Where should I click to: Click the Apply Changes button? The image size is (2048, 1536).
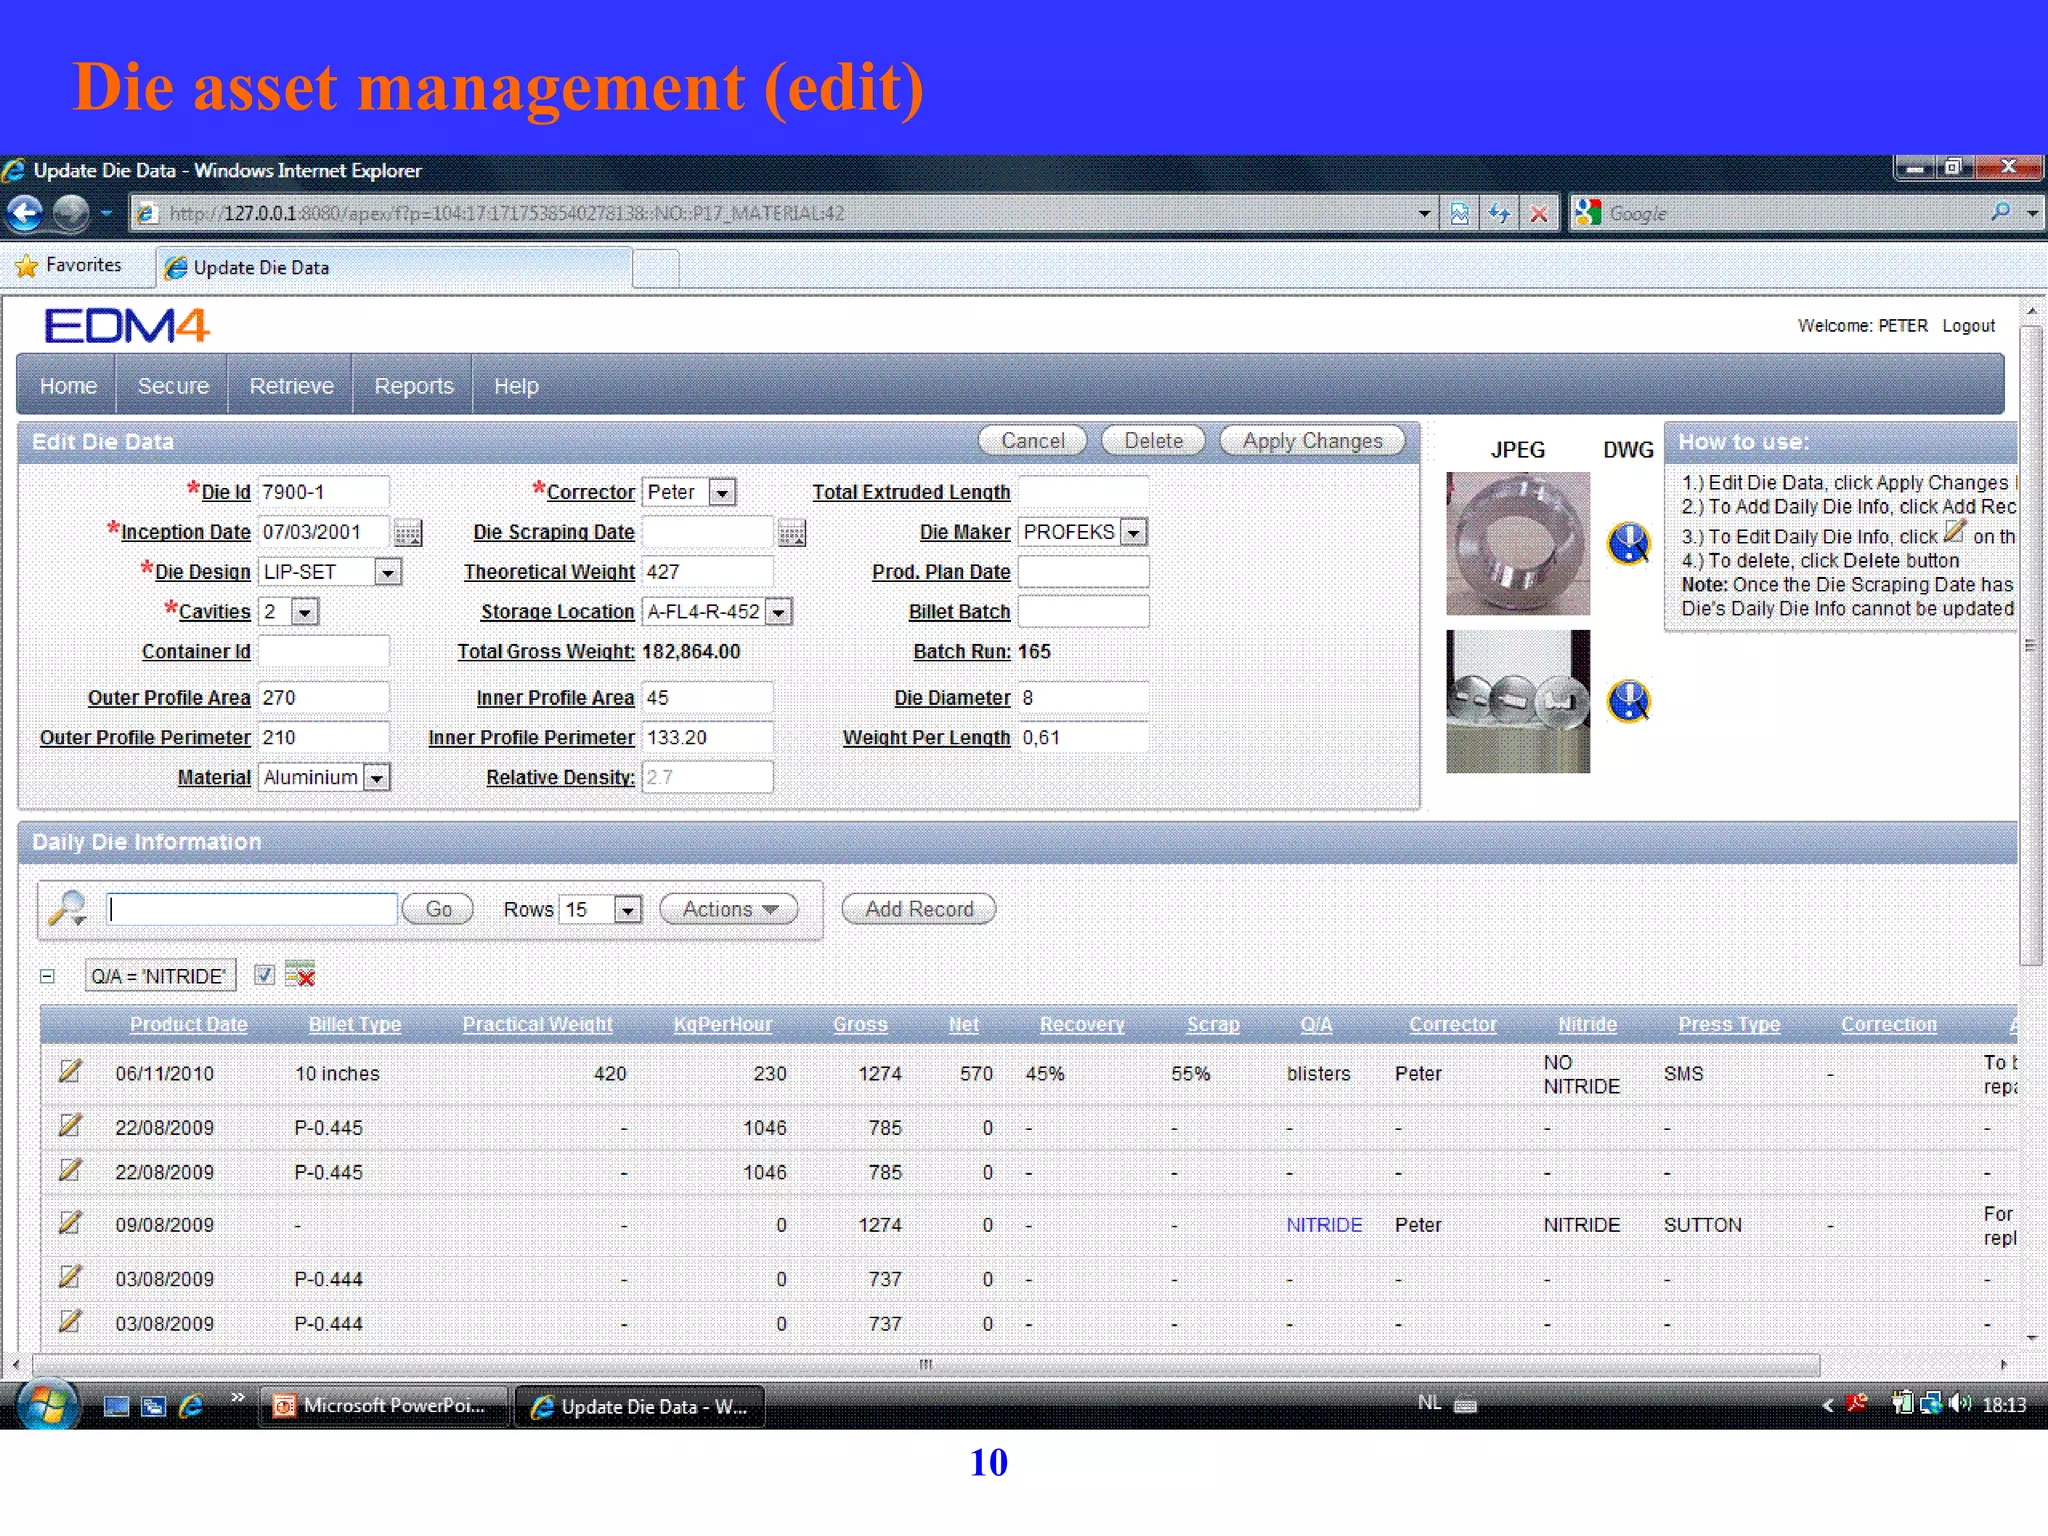[1311, 441]
